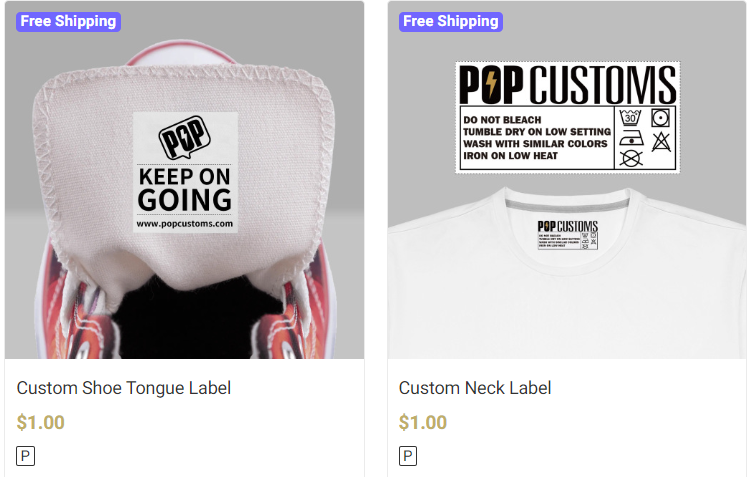754x477 pixels.
Task: Click the do not bleach triangle symbol
Action: pyautogui.click(x=661, y=141)
